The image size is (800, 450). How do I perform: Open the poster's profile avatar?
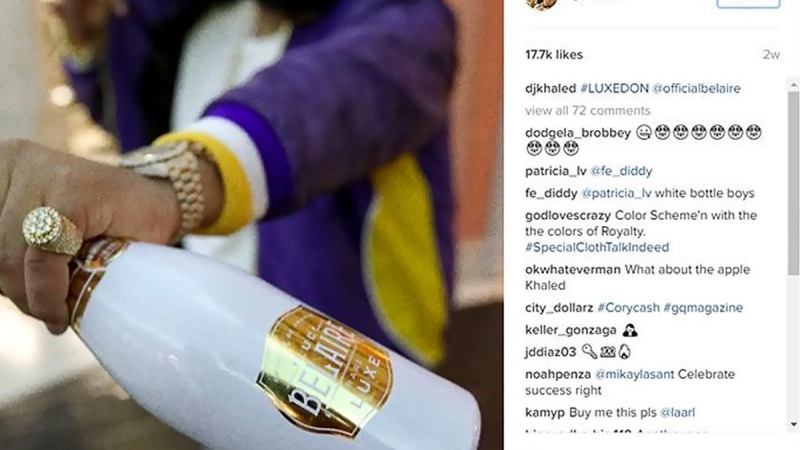pyautogui.click(x=541, y=4)
